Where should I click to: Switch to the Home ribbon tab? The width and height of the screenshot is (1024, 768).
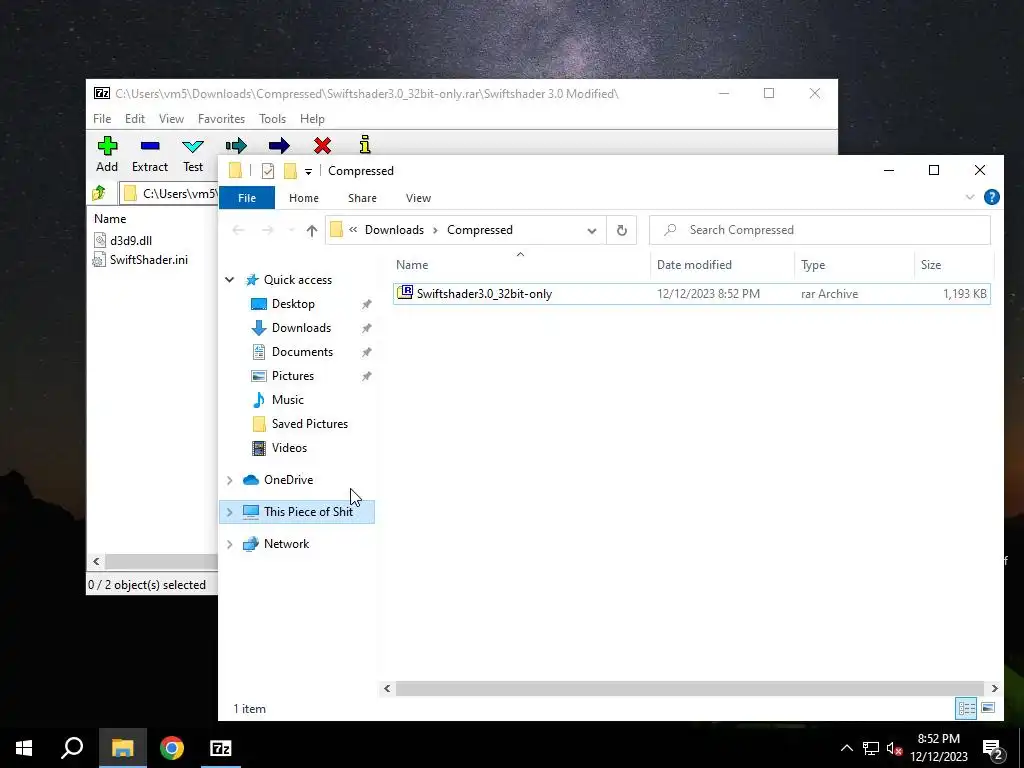[x=304, y=198]
